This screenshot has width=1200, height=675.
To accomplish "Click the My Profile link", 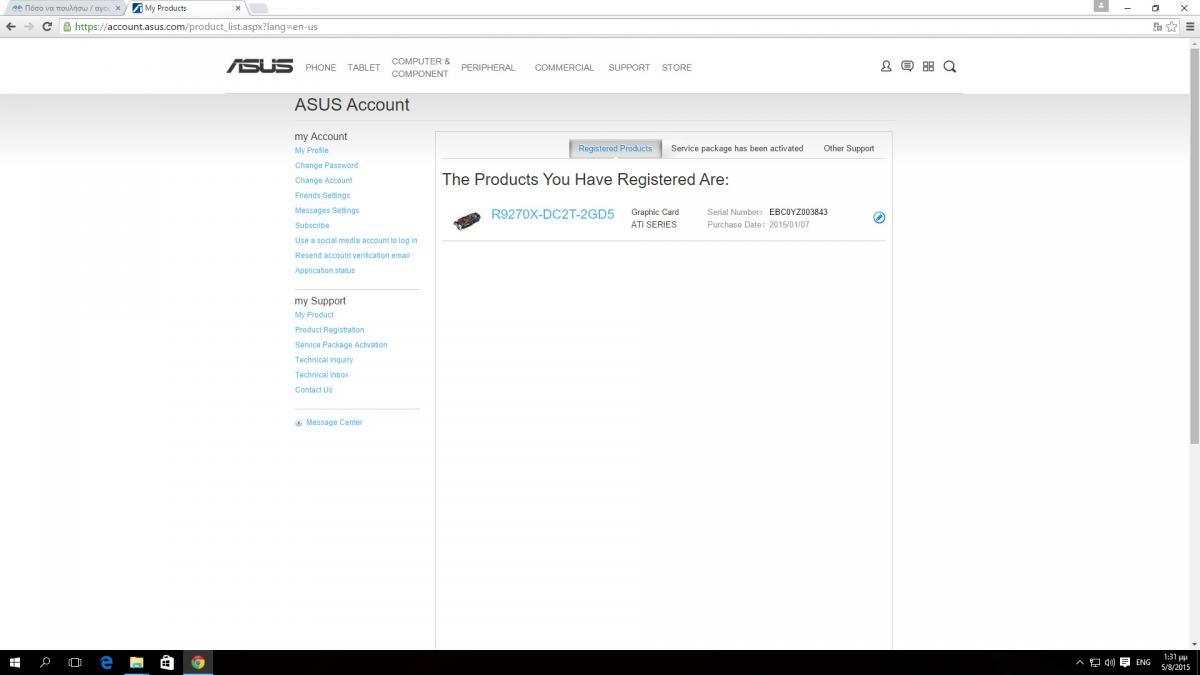I will [312, 151].
